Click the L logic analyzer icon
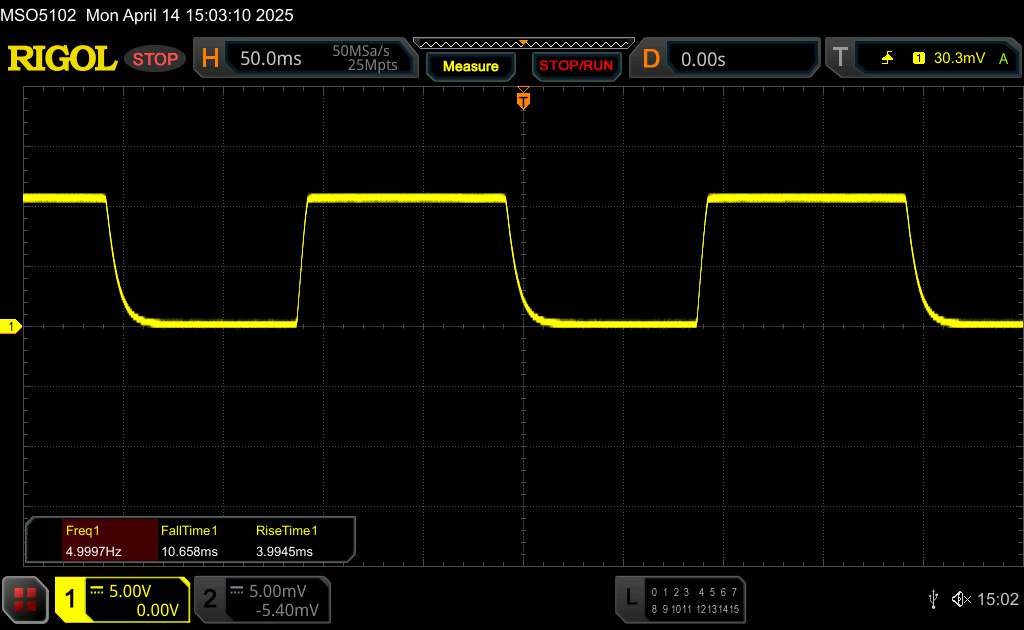Screen dimensions: 1024x630 631,598
